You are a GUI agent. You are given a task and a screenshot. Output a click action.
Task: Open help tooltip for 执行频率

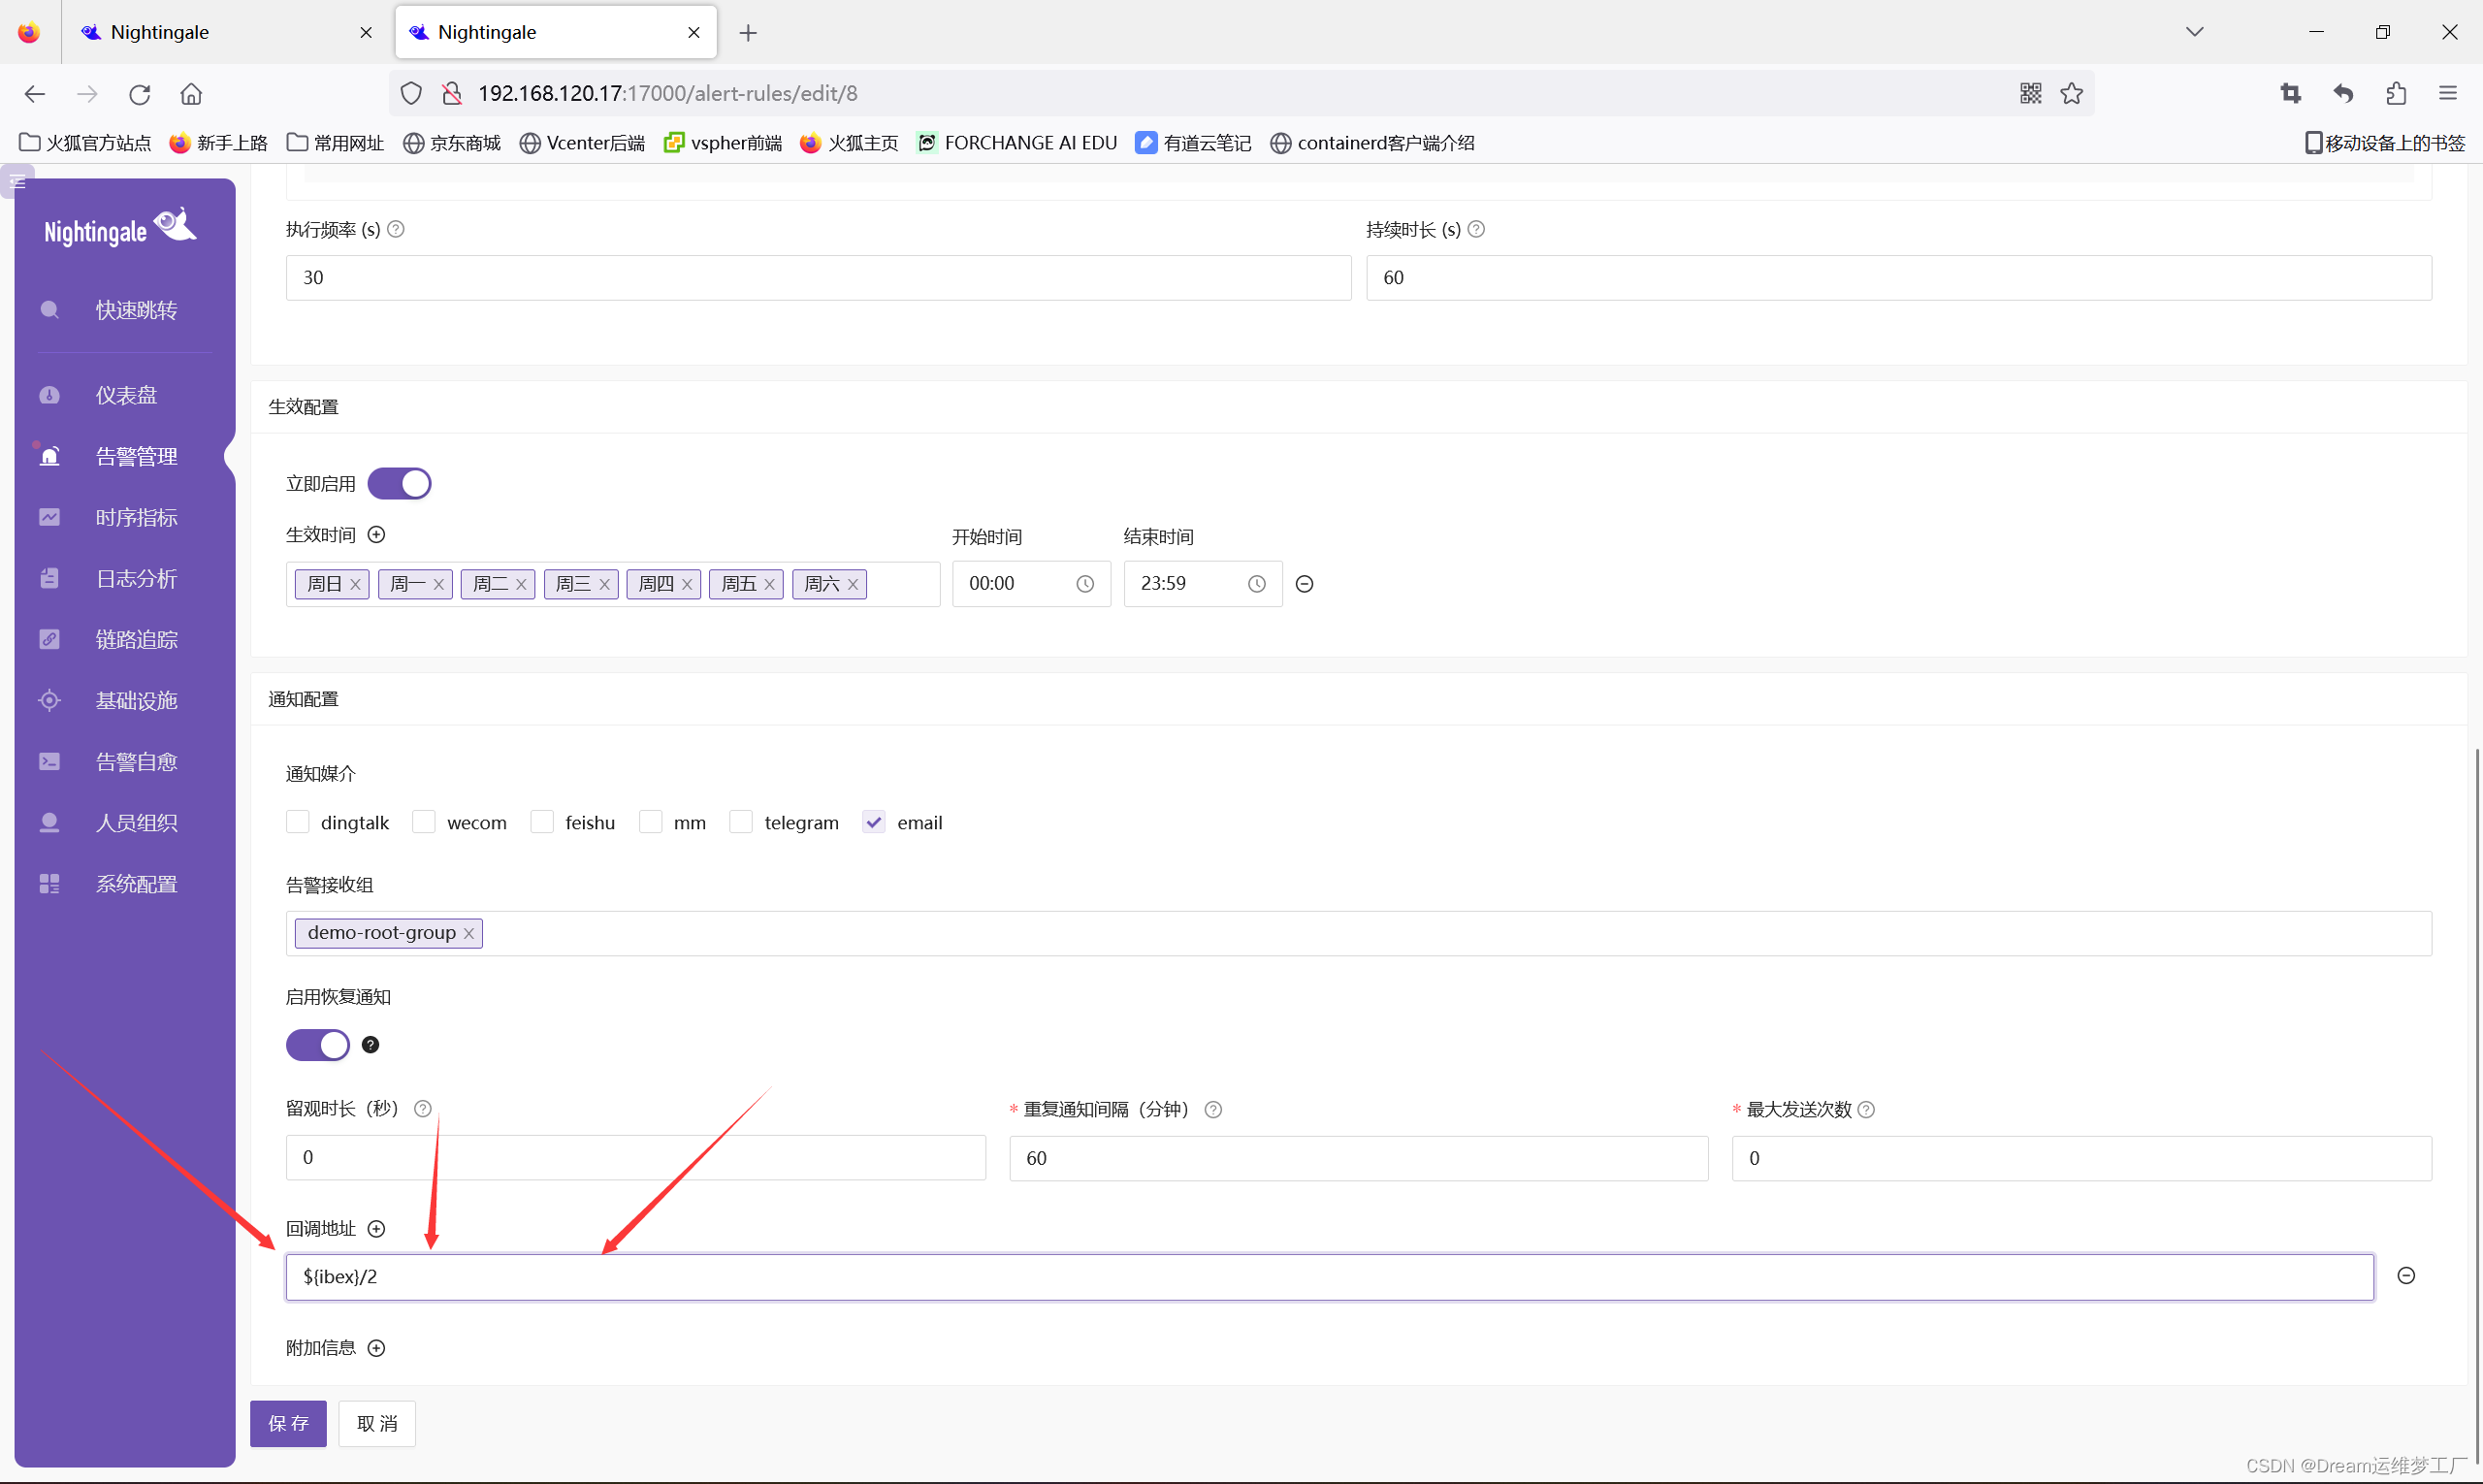pyautogui.click(x=396, y=230)
